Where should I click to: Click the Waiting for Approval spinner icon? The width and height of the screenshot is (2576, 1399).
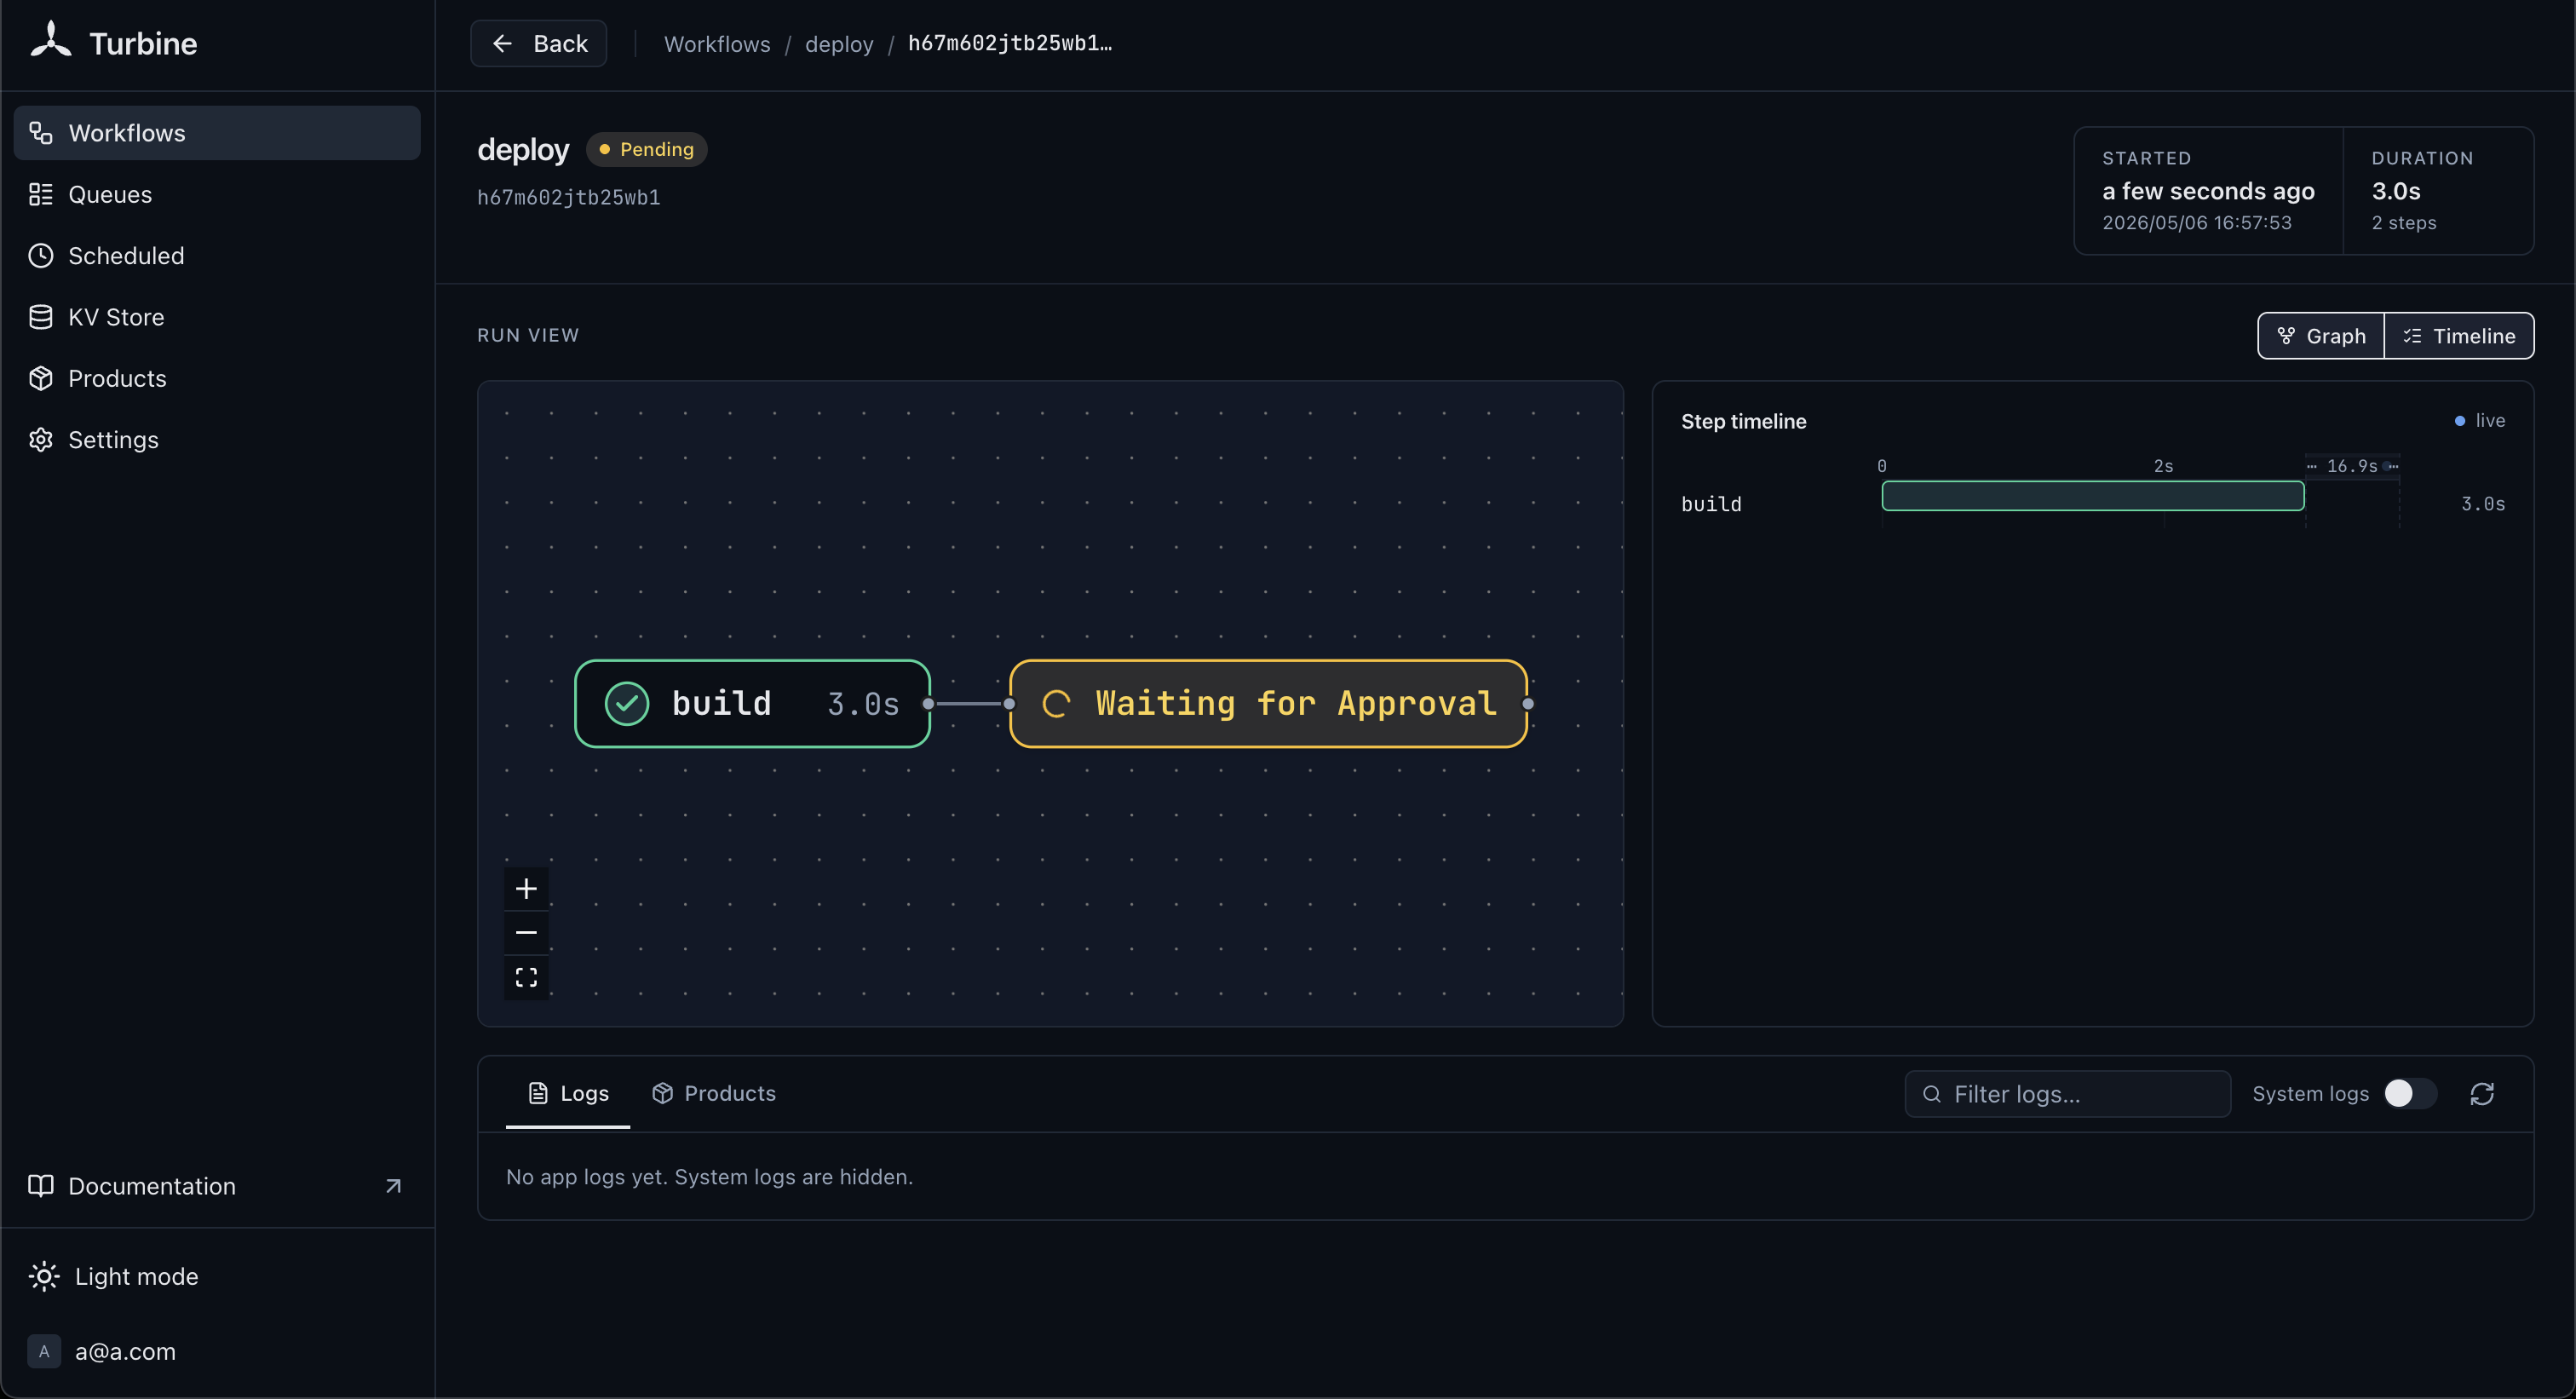[x=1057, y=704]
